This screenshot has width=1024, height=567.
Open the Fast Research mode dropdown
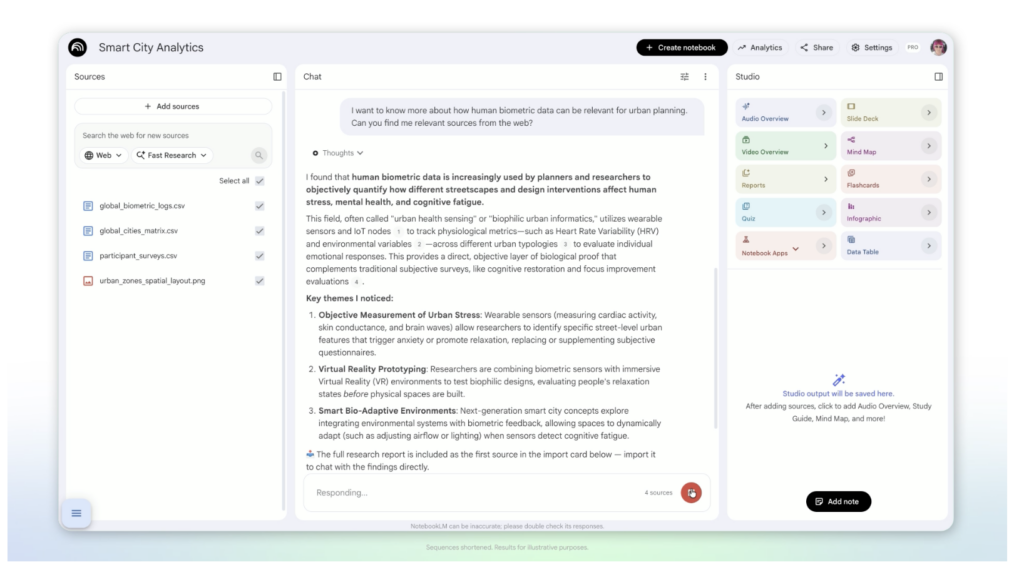pyautogui.click(x=172, y=155)
